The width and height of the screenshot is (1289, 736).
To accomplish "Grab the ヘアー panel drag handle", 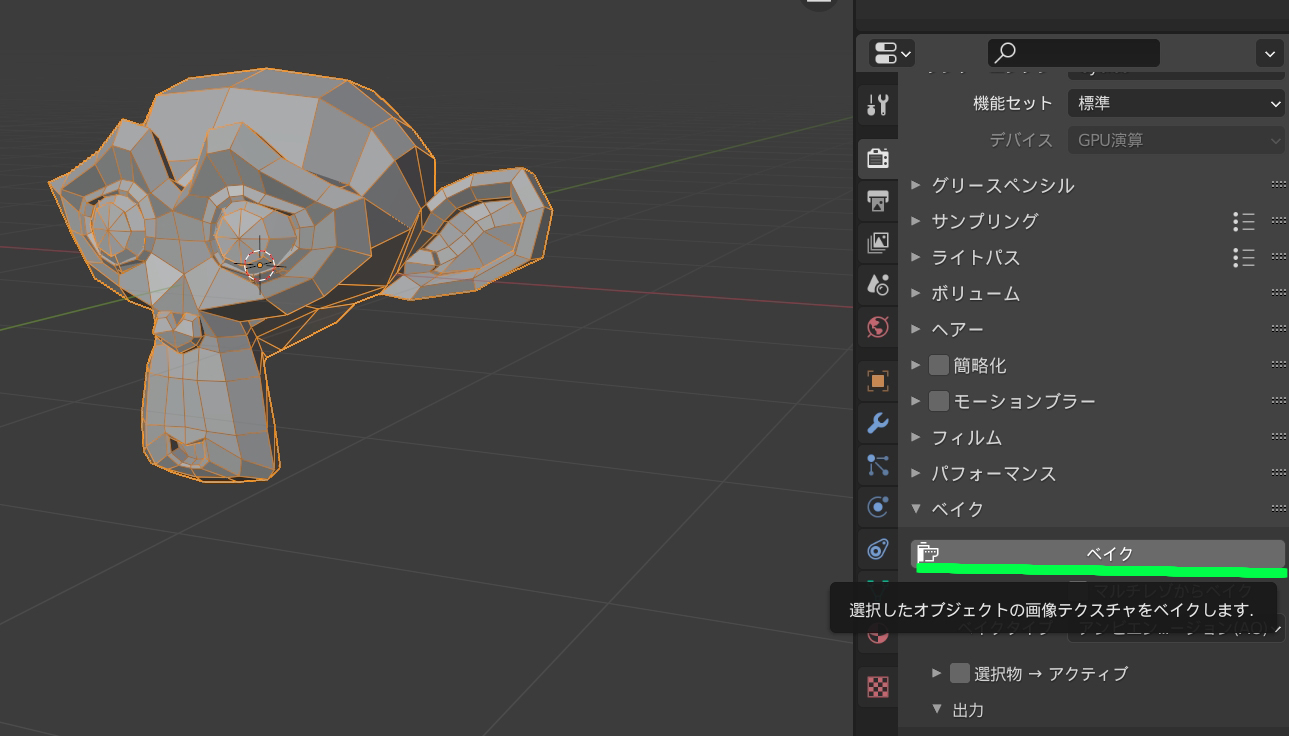I will click(1278, 329).
